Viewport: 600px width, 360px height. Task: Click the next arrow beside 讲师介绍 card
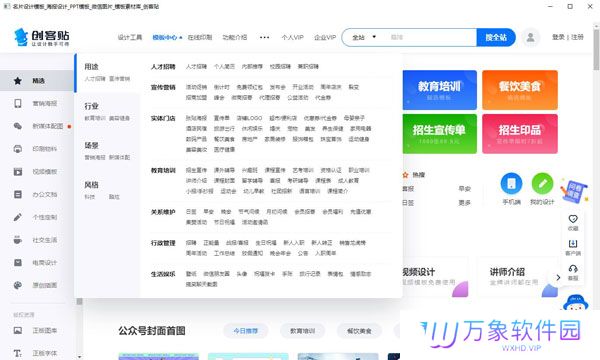click(x=558, y=277)
